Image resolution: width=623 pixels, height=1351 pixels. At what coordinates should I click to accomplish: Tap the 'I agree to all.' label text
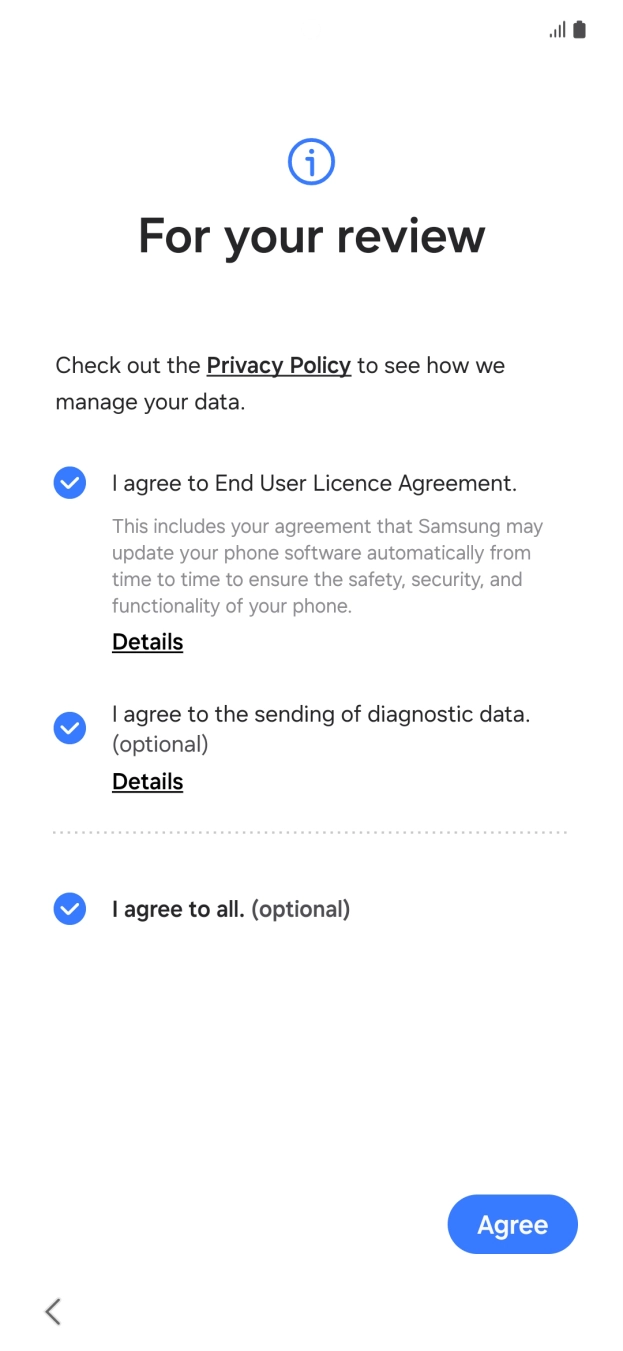point(178,909)
